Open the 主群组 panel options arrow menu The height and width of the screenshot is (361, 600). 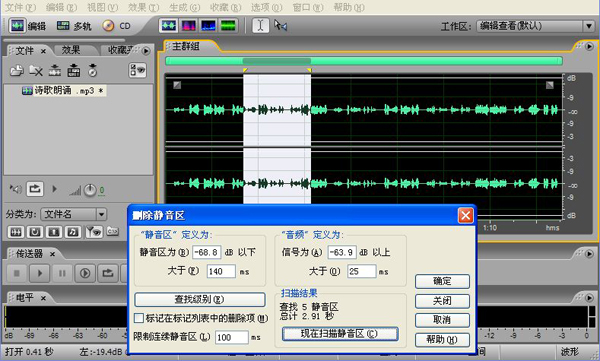[x=589, y=46]
